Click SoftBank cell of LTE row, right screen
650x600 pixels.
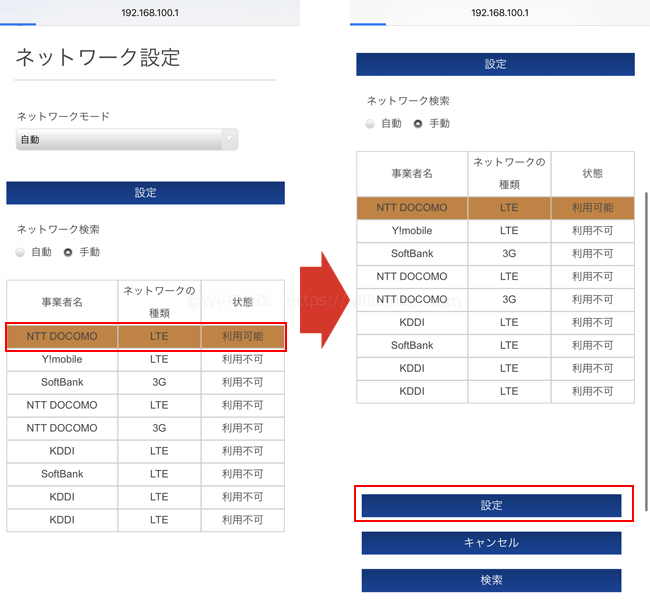[x=412, y=345]
